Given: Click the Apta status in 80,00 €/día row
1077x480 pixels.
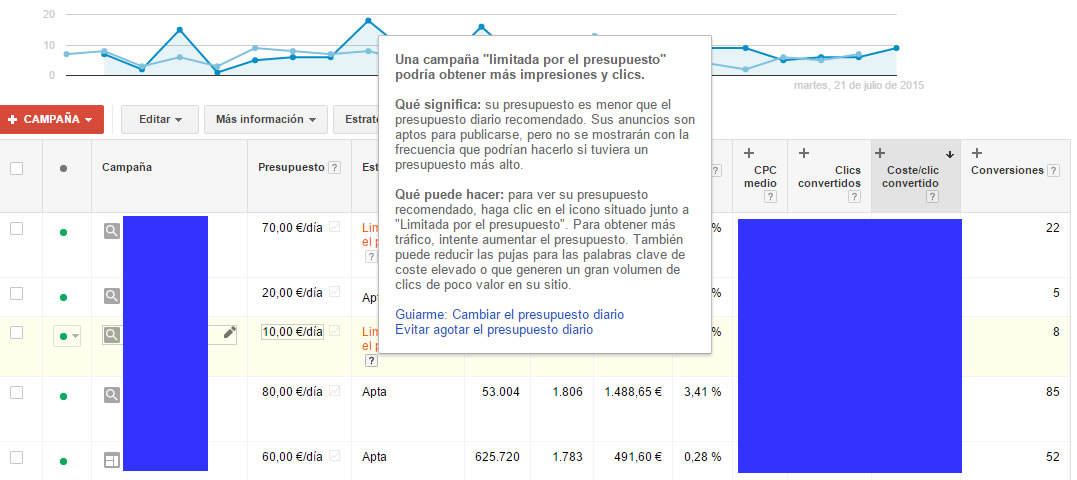Looking at the screenshot, I should 374,393.
